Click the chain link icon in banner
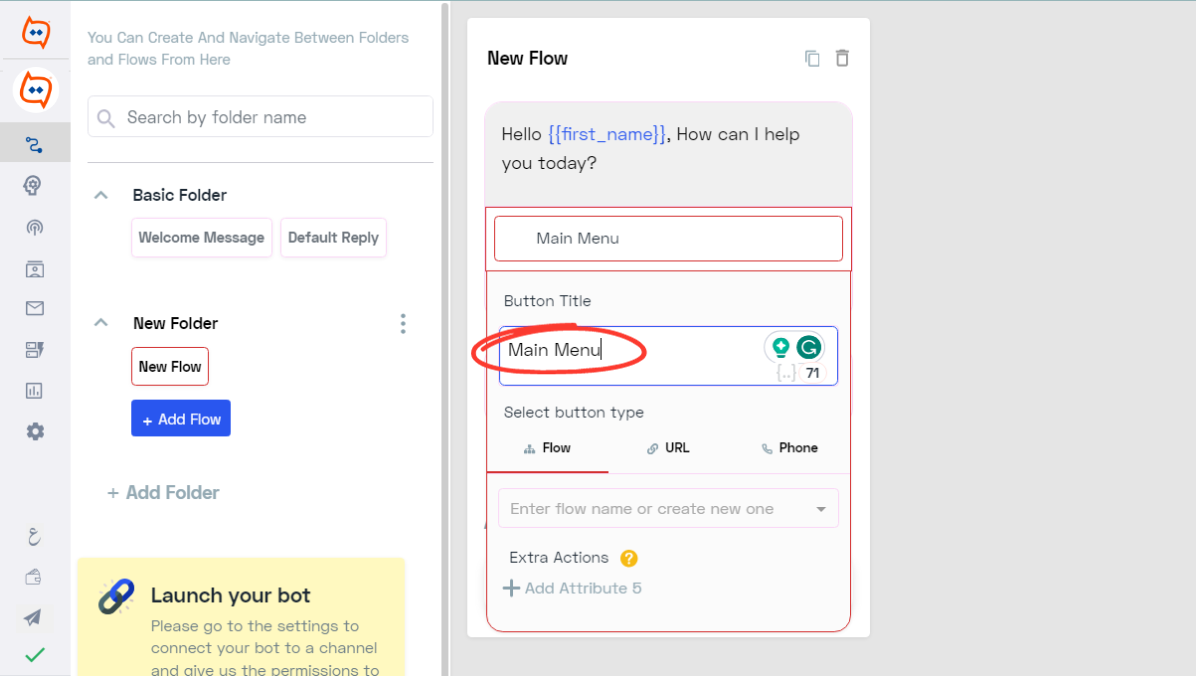1196x676 pixels. [x=116, y=597]
